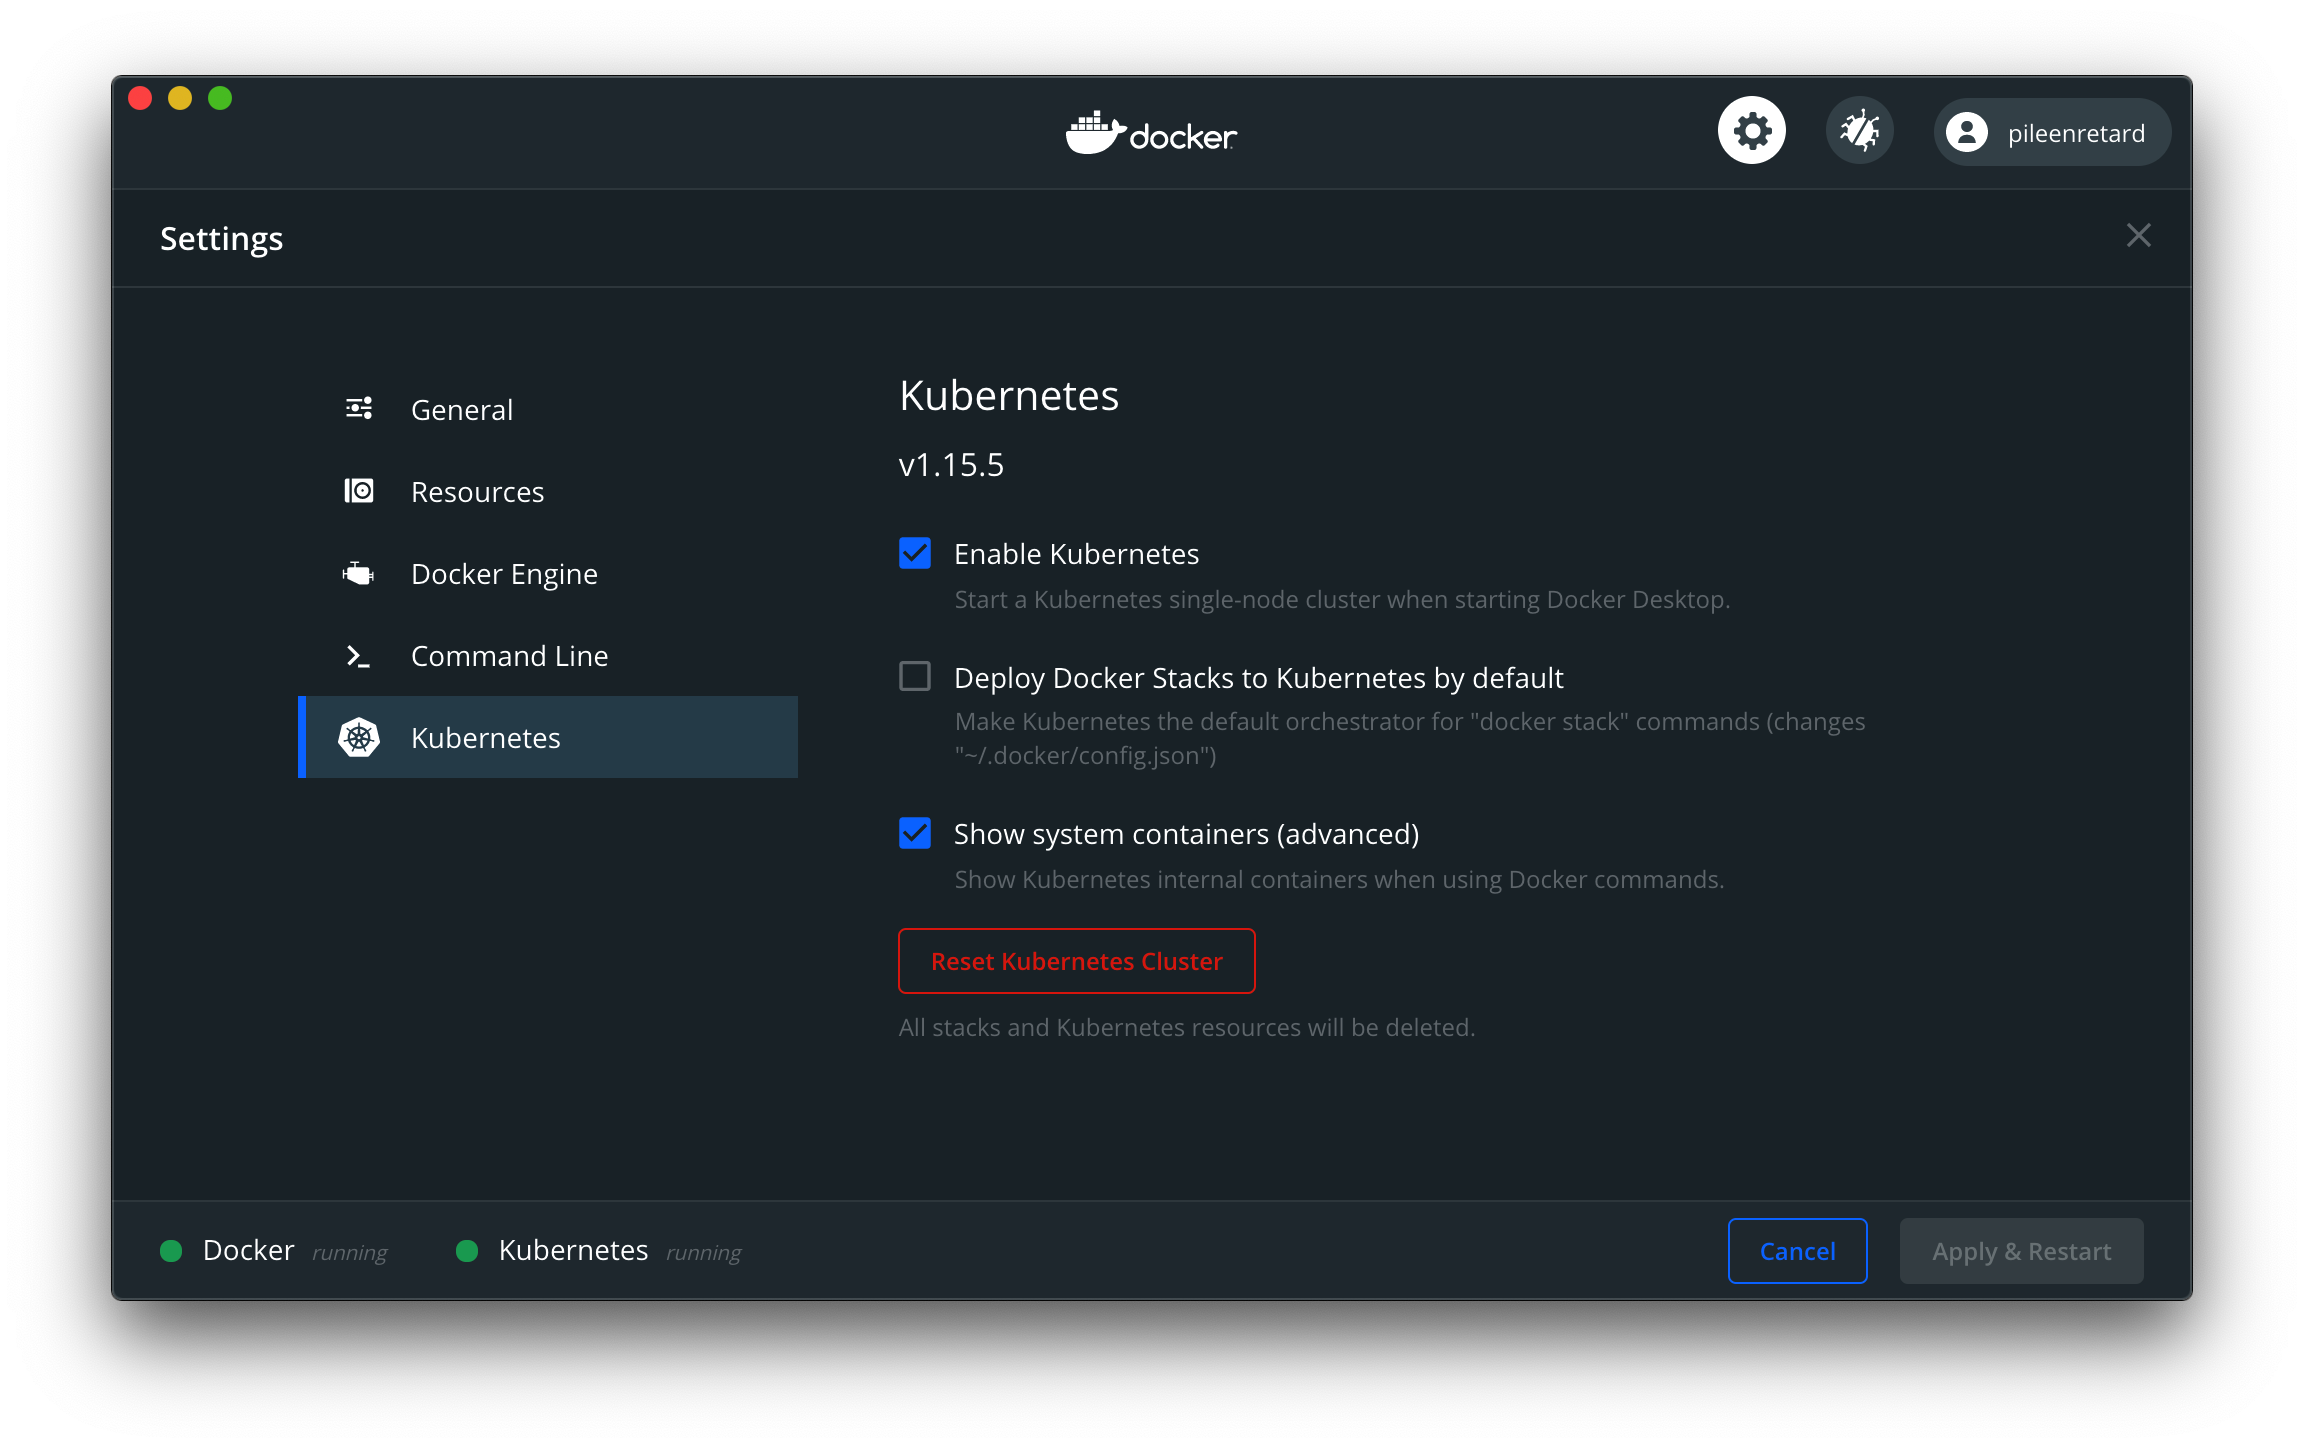Select the Kubernetes sidebar item

548,737
